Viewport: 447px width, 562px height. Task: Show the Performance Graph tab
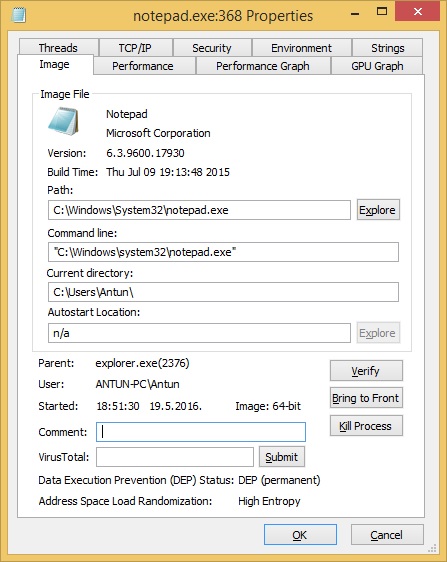[x=263, y=66]
